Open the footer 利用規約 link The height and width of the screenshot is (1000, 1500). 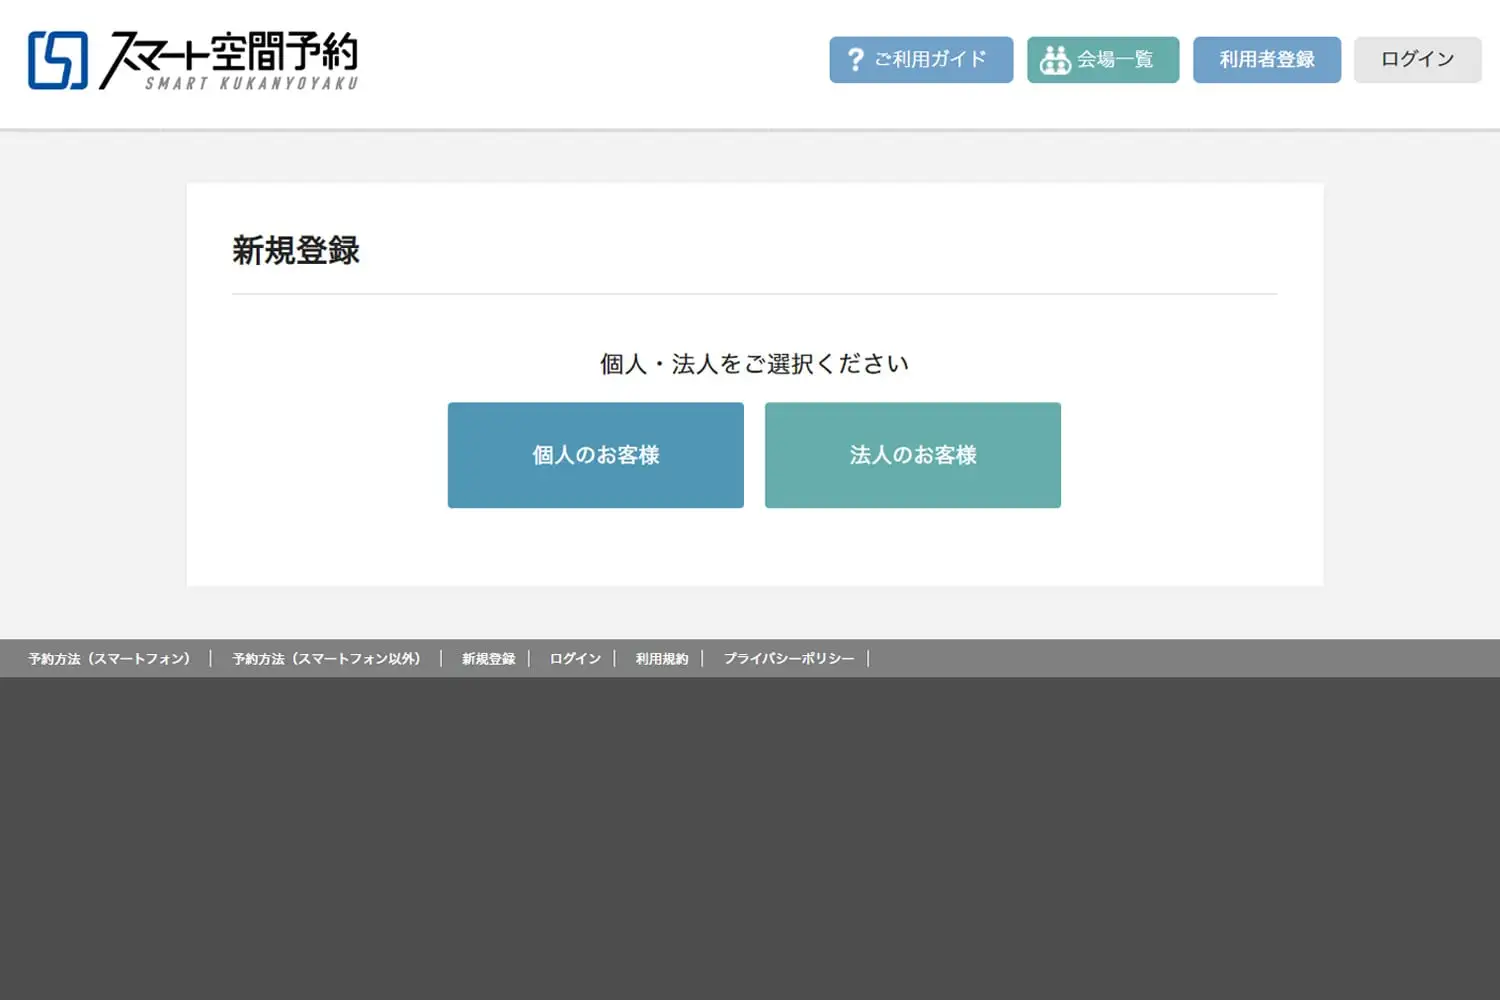pyautogui.click(x=662, y=659)
